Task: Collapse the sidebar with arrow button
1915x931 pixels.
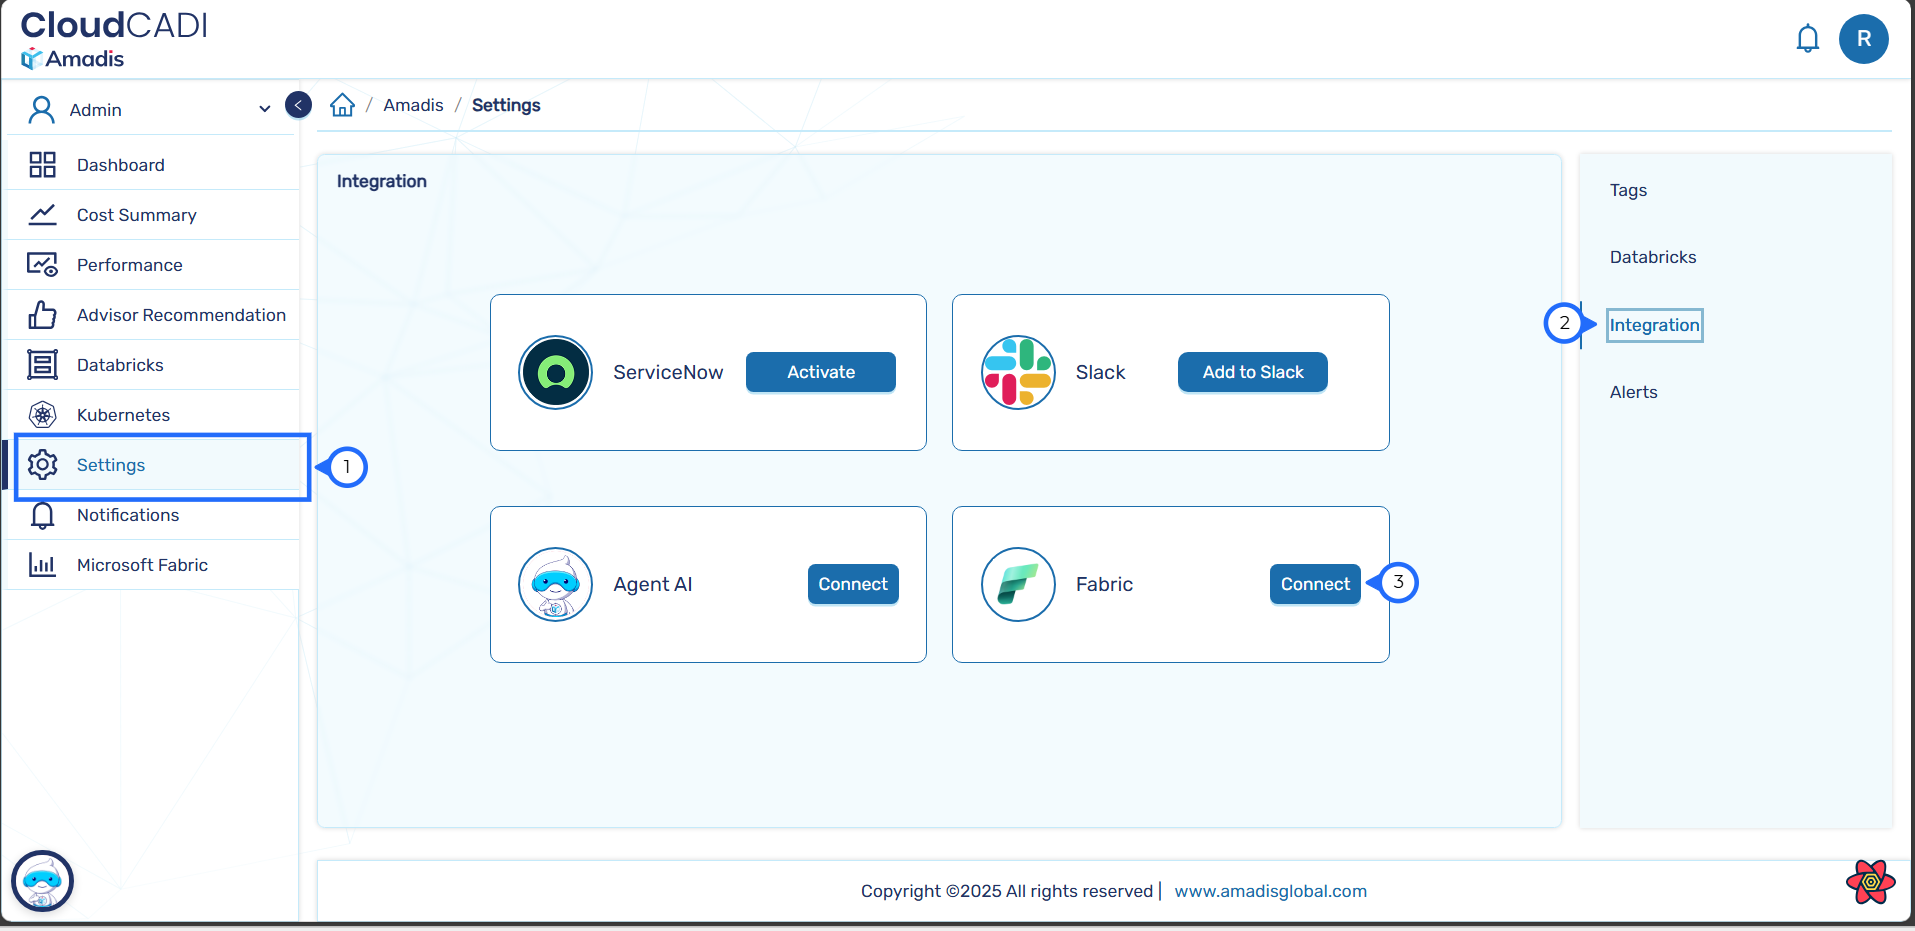Action: pyautogui.click(x=298, y=105)
